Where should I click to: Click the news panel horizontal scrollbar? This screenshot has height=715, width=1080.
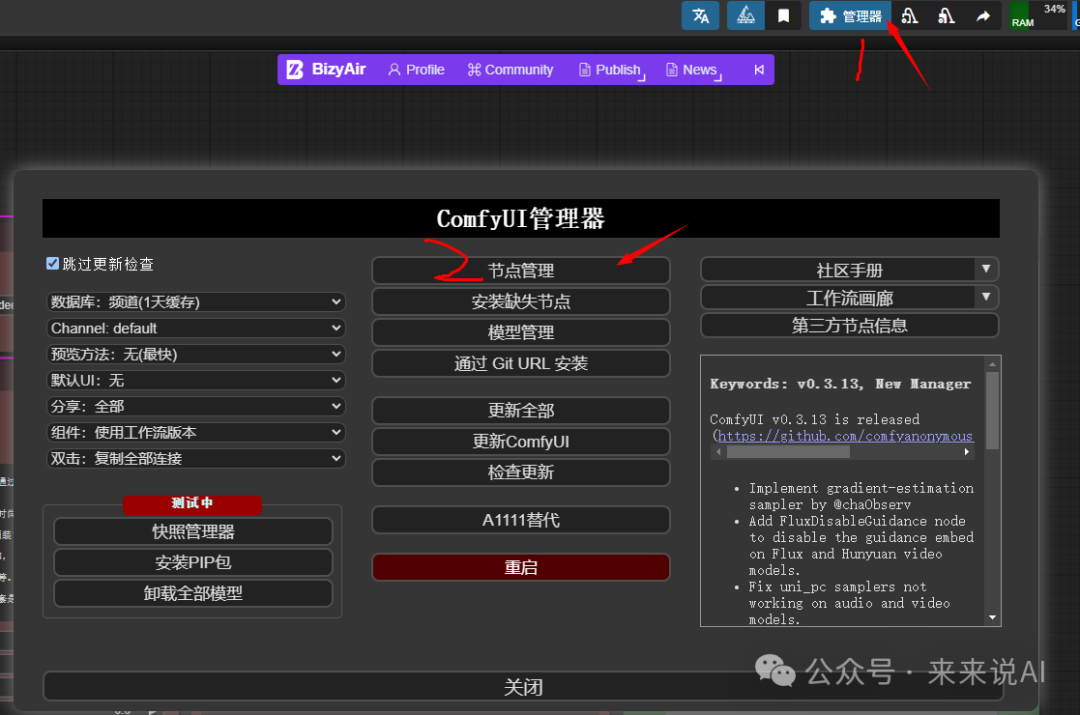pos(788,452)
